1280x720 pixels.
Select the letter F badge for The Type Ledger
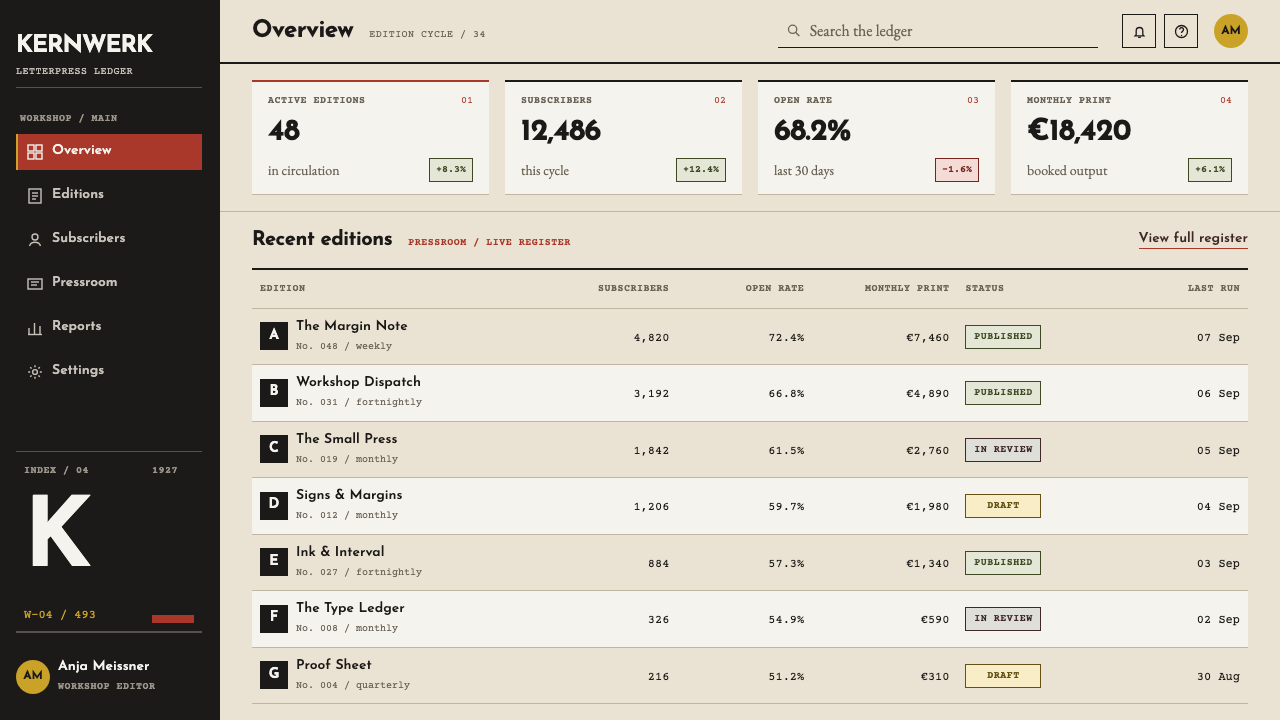pos(274,618)
